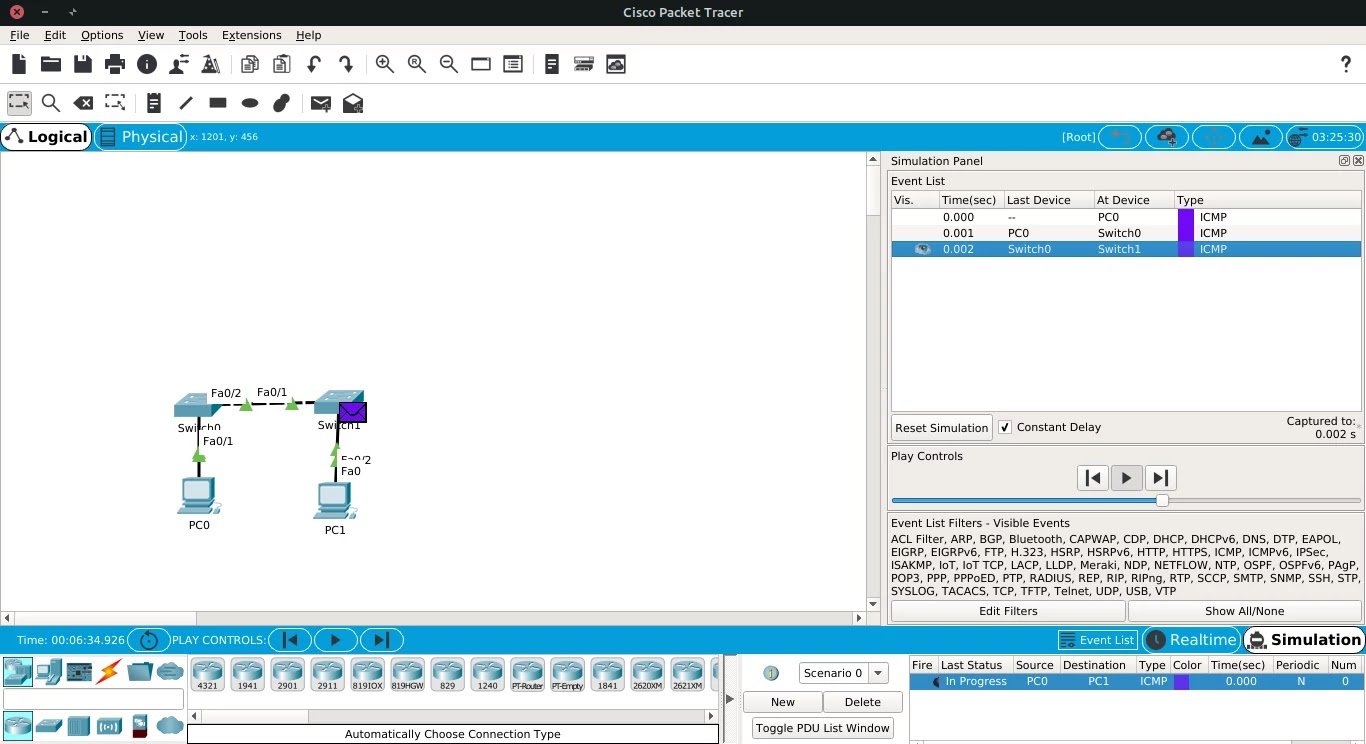Select the 2911 router device
This screenshot has width=1366, height=744.
pyautogui.click(x=327, y=675)
